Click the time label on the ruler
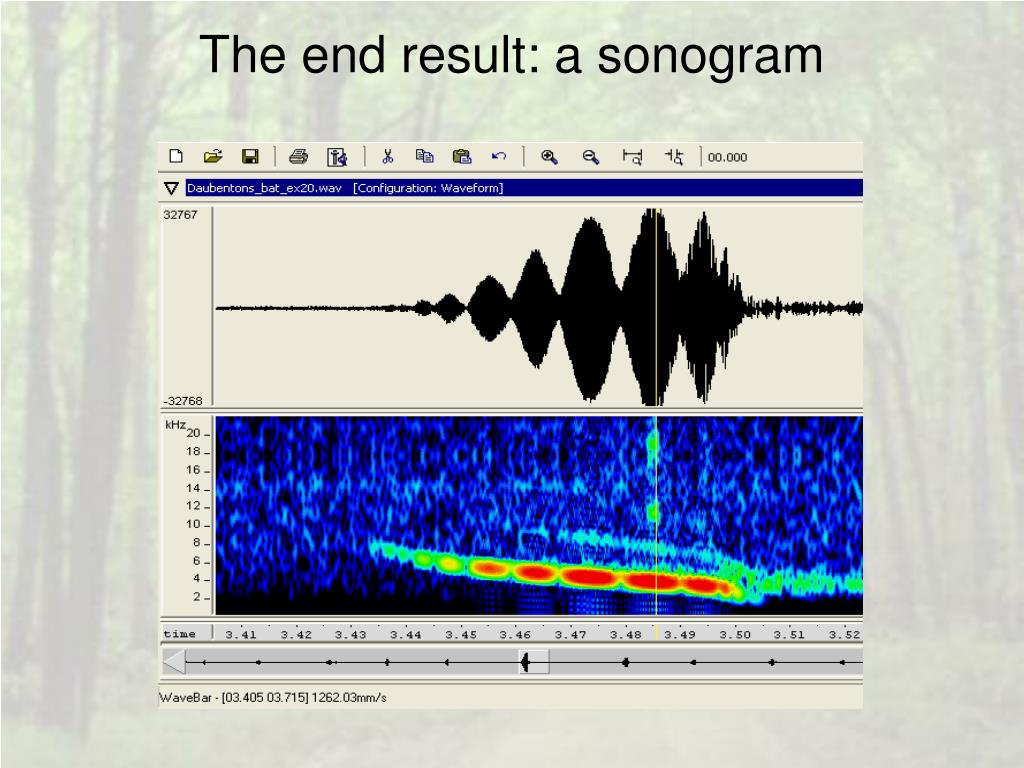 (180, 634)
